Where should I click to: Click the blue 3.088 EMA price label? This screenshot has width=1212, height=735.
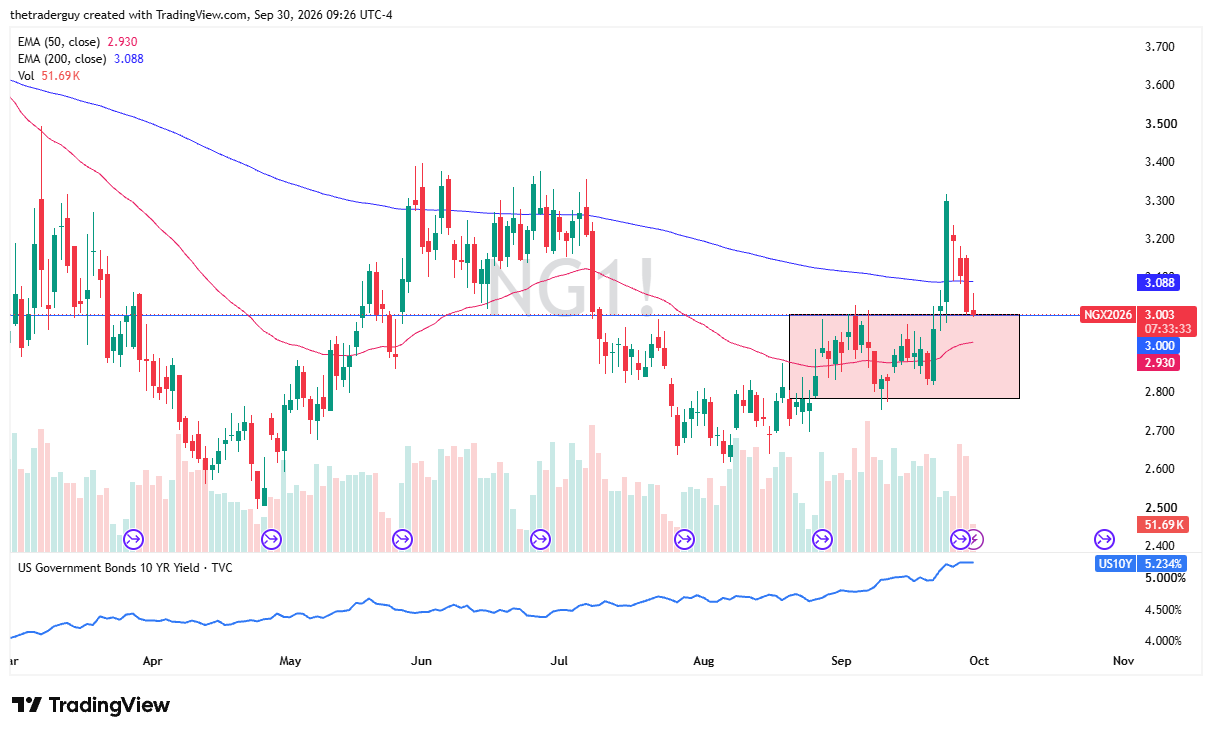1158,283
